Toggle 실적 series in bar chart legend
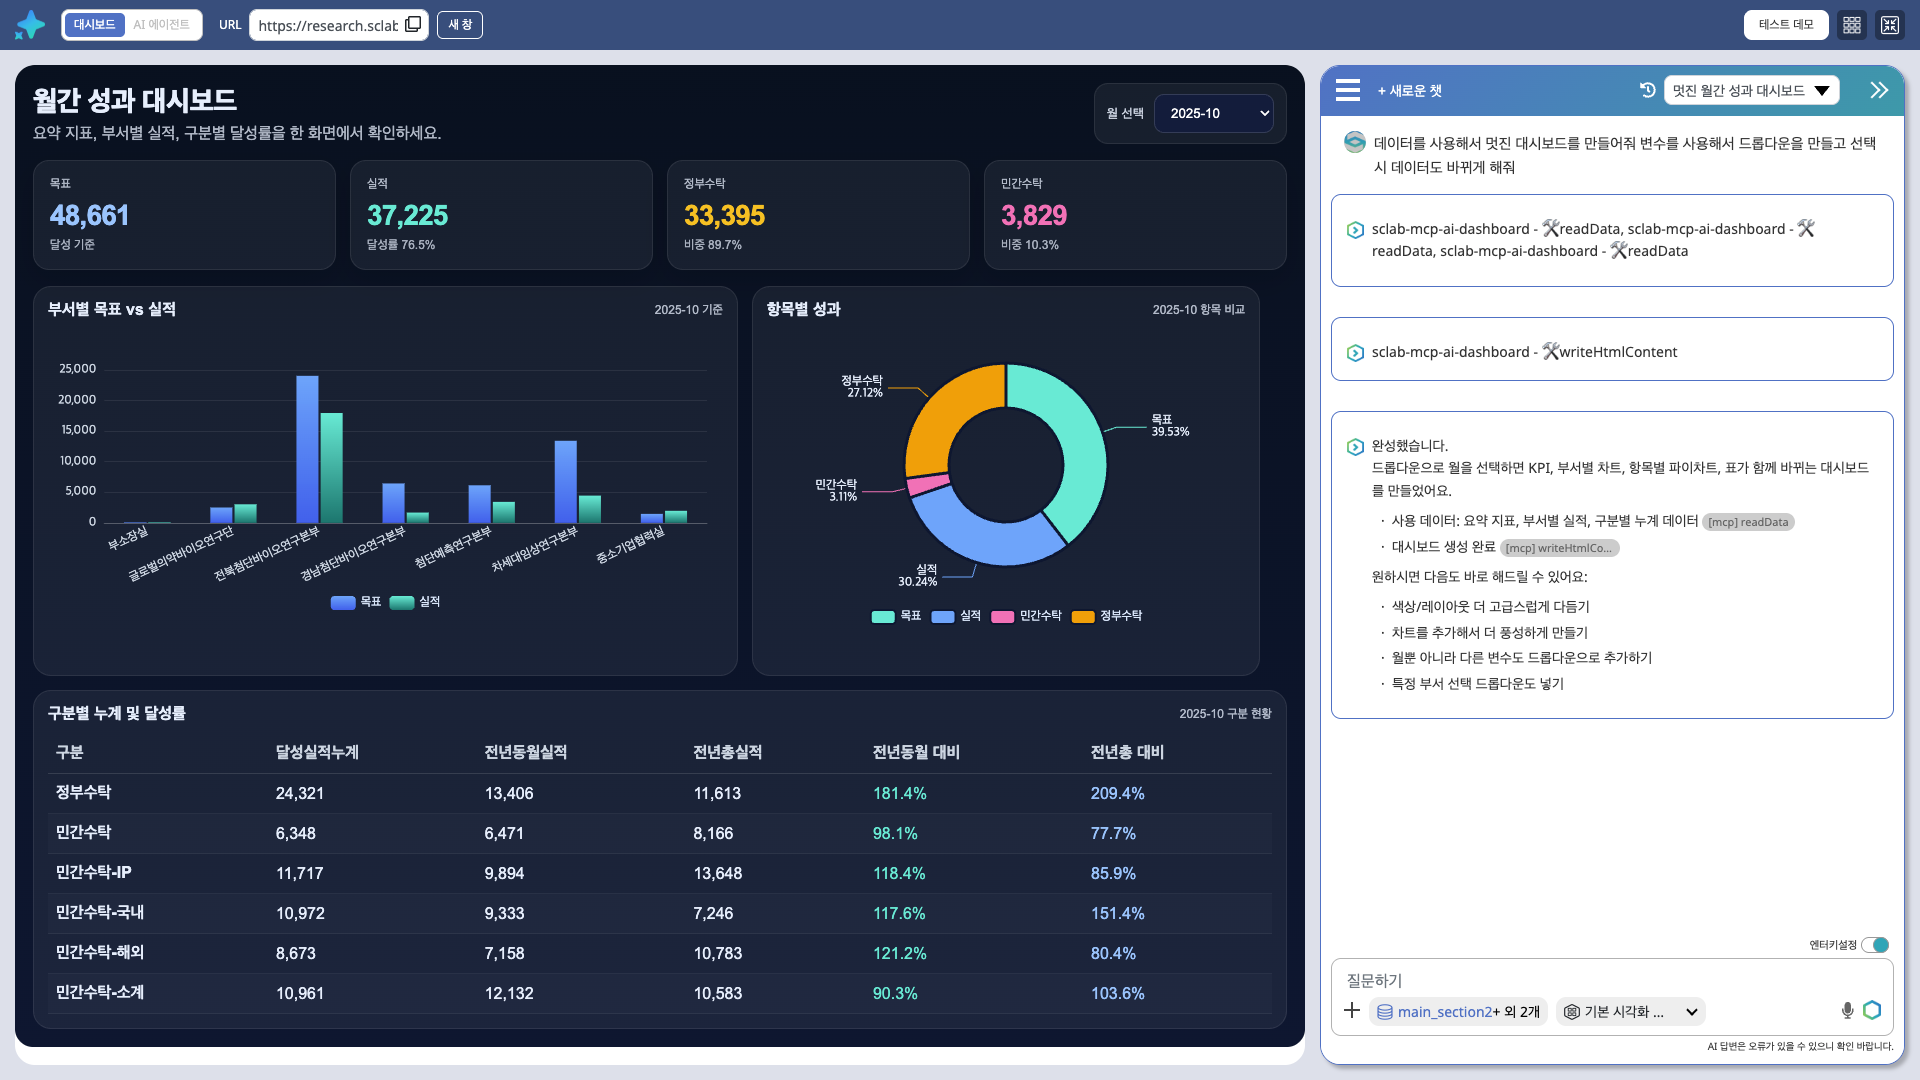This screenshot has height=1080, width=1920. tap(415, 602)
